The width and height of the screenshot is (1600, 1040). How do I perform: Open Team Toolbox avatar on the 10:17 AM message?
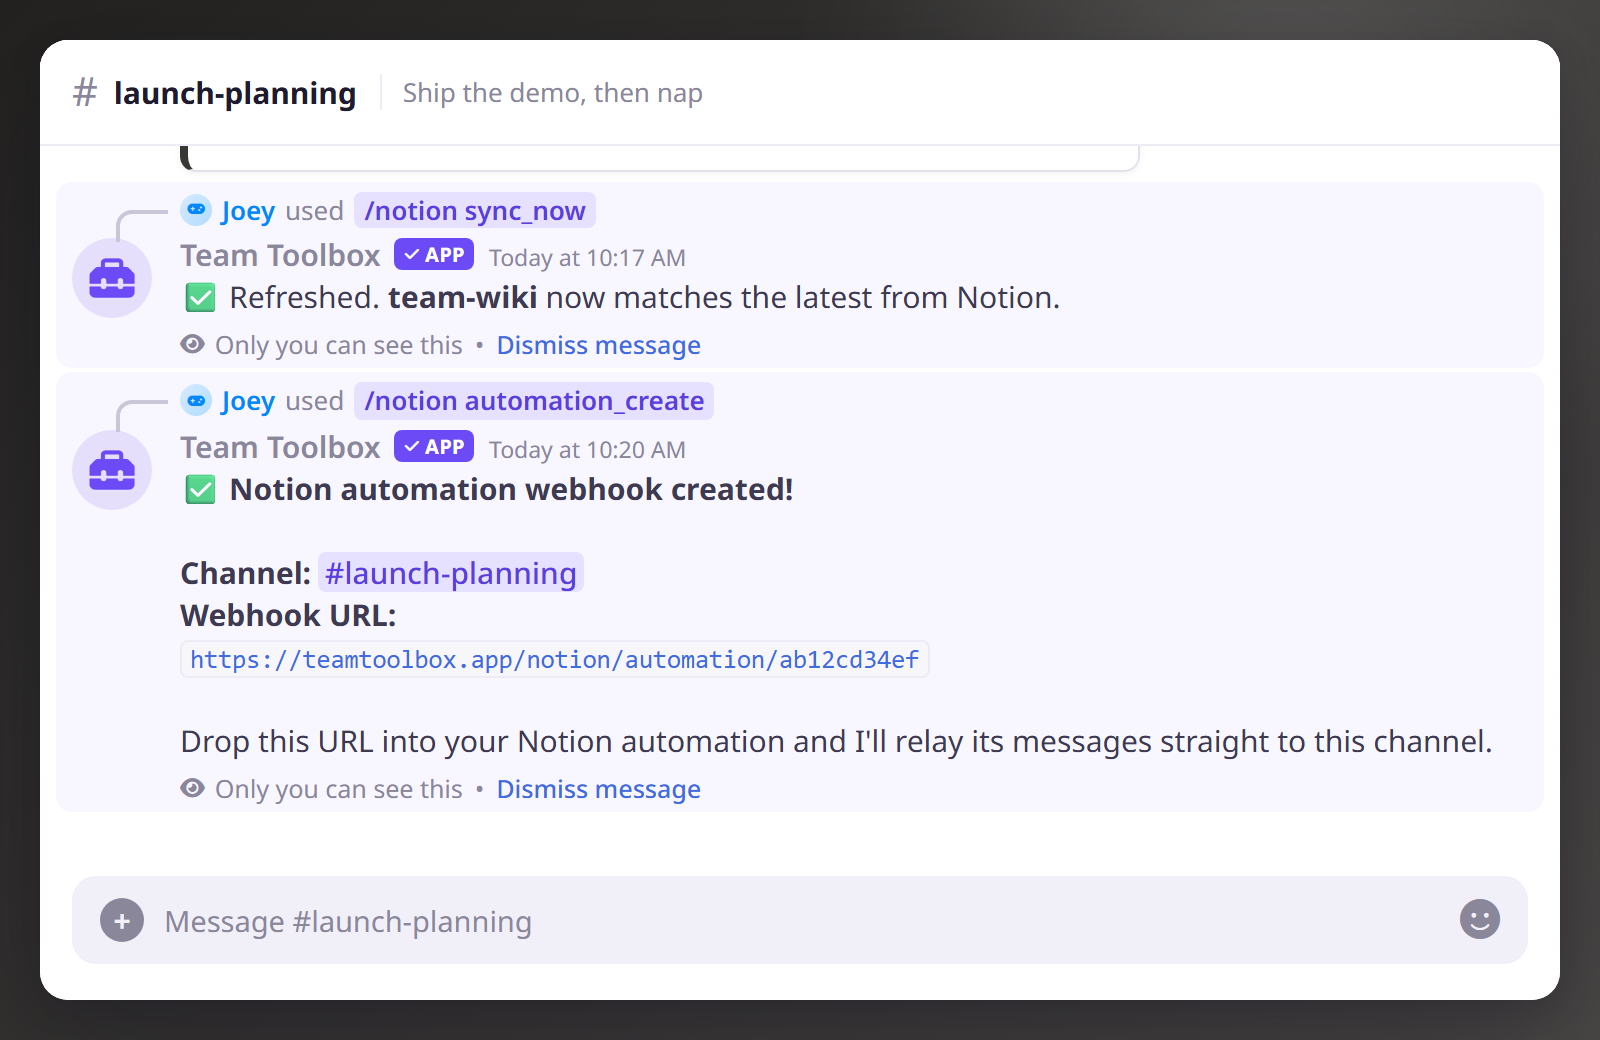pos(112,278)
